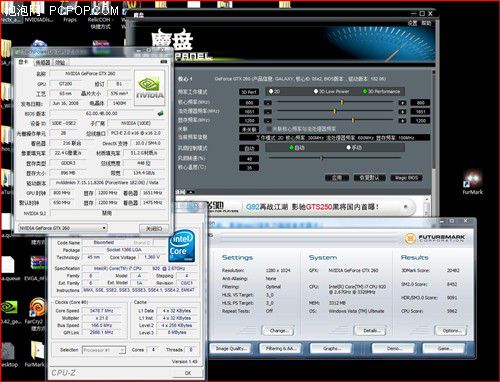This screenshot has width=500, height=382.
Task: Open Image Quality... in 3DMark
Action: click(231, 348)
